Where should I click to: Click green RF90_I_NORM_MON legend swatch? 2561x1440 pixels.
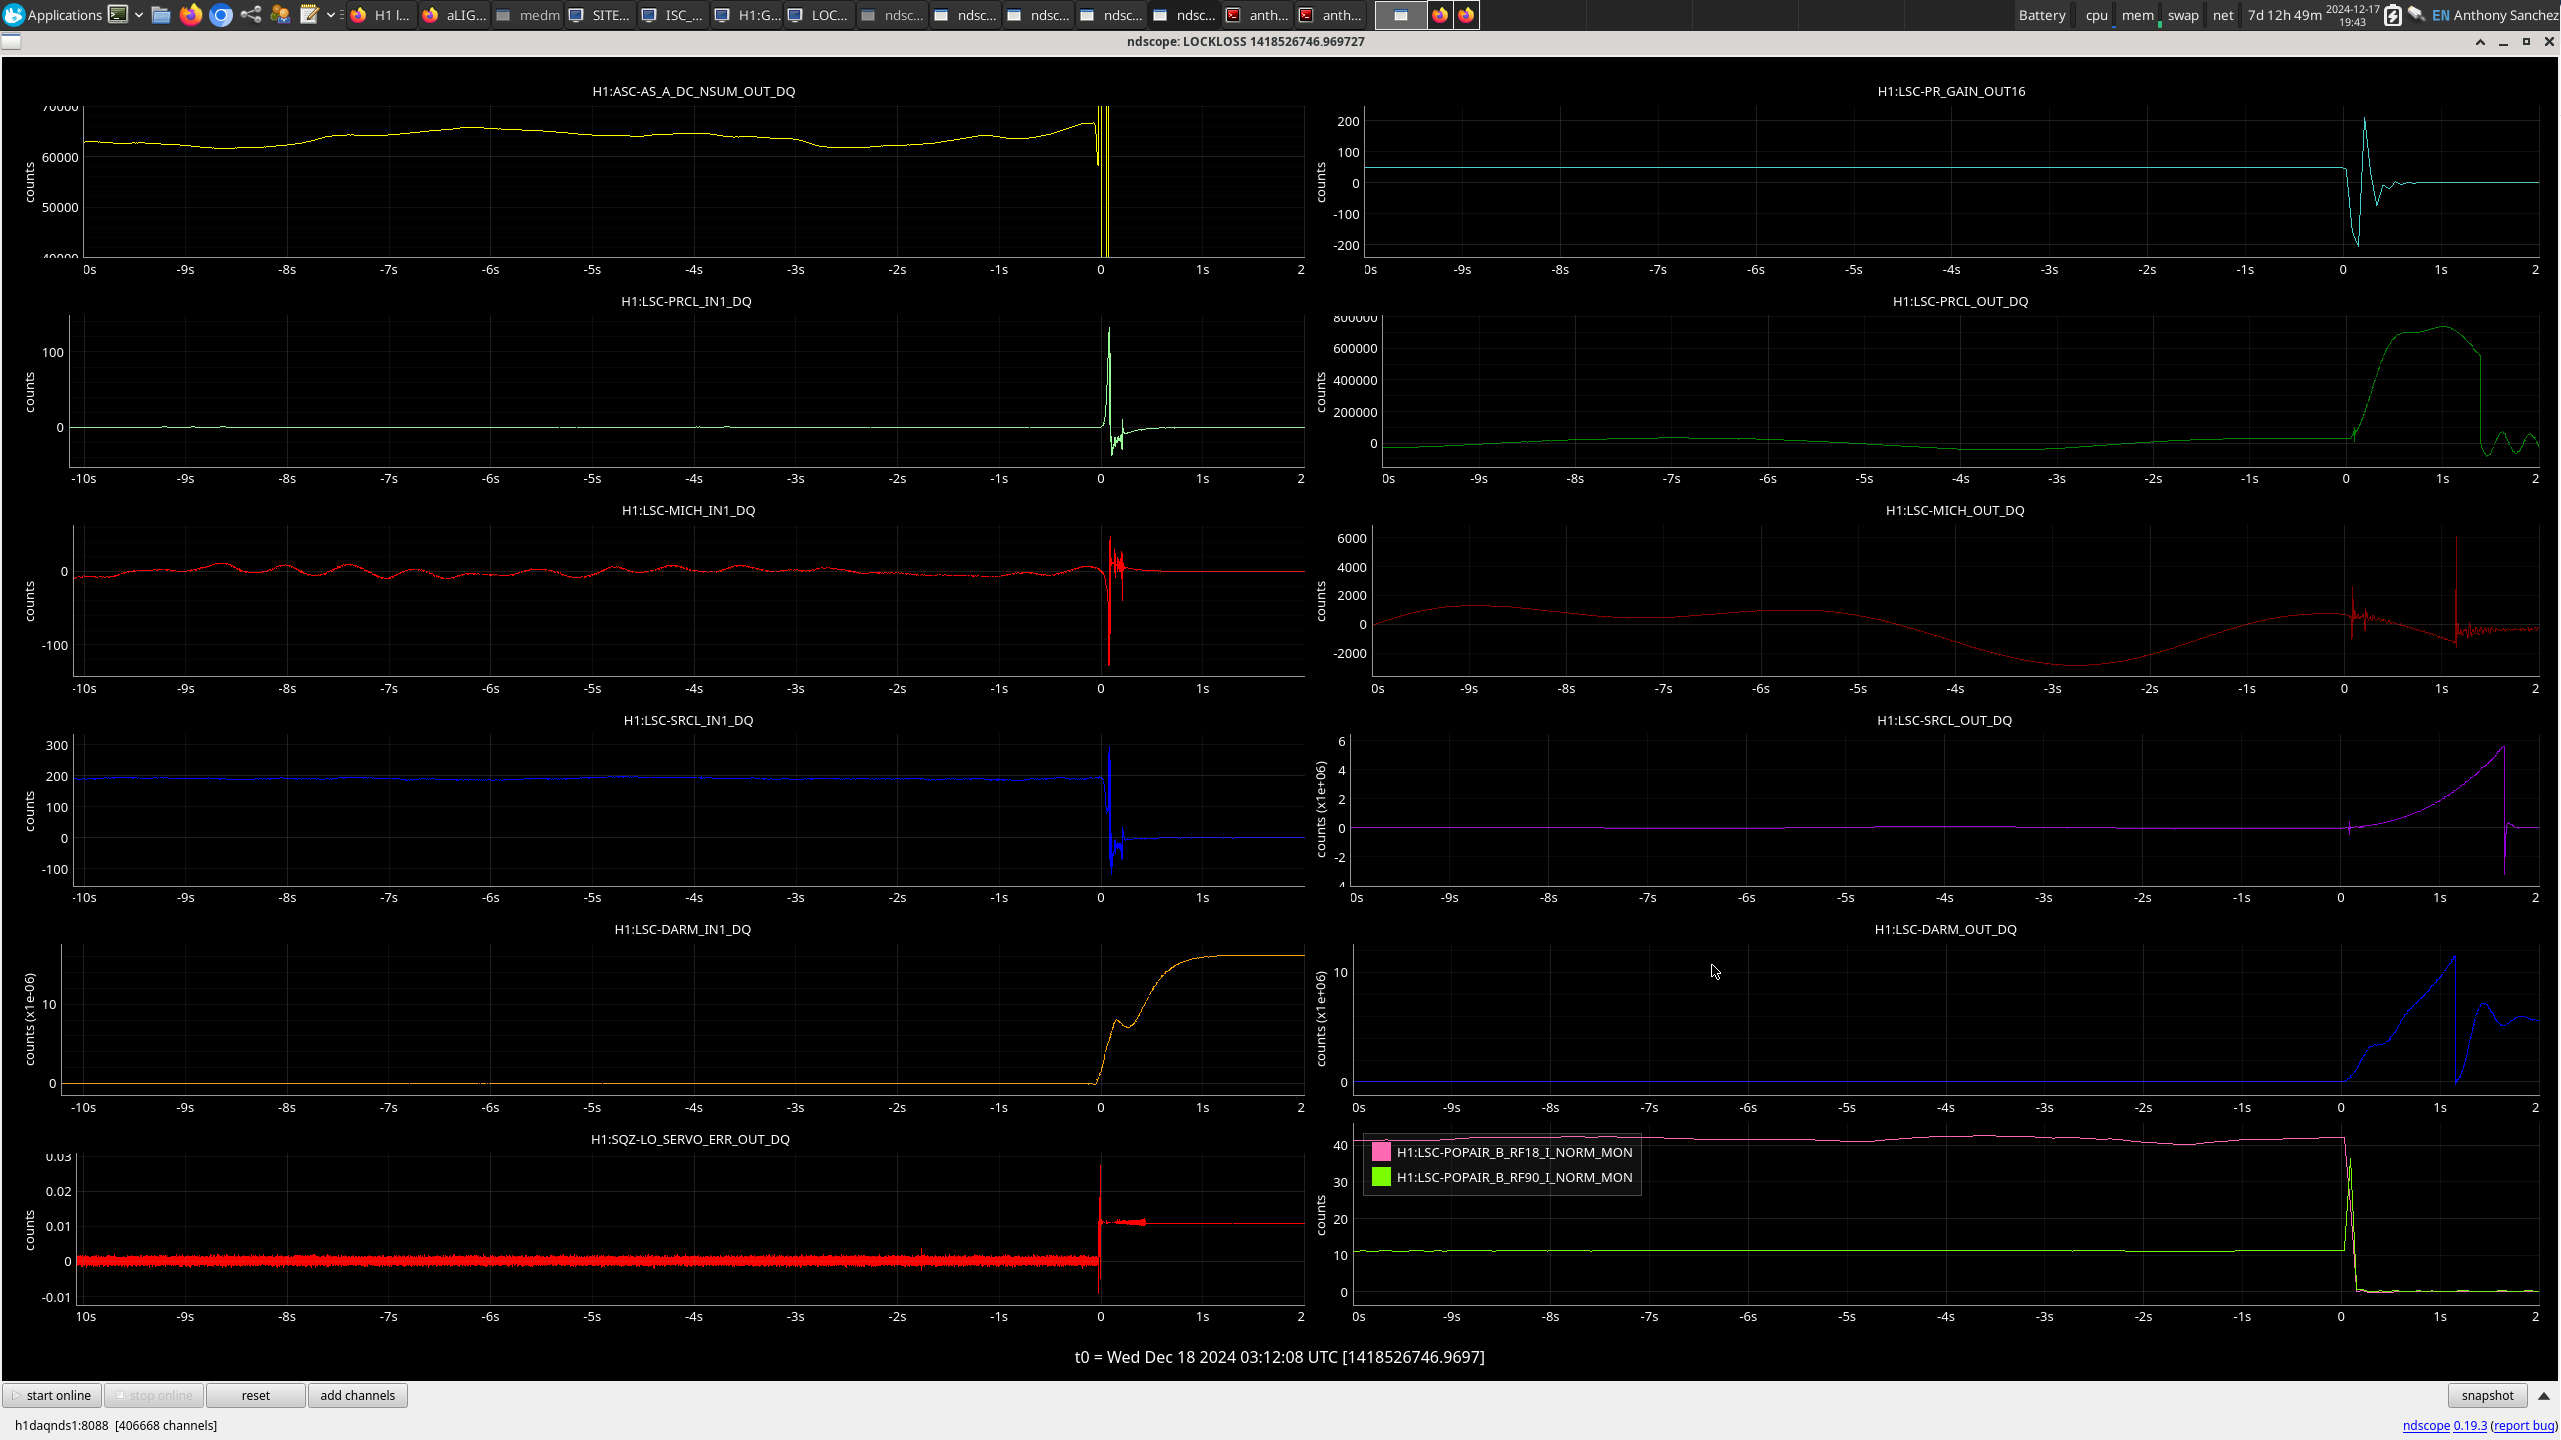click(1381, 1177)
